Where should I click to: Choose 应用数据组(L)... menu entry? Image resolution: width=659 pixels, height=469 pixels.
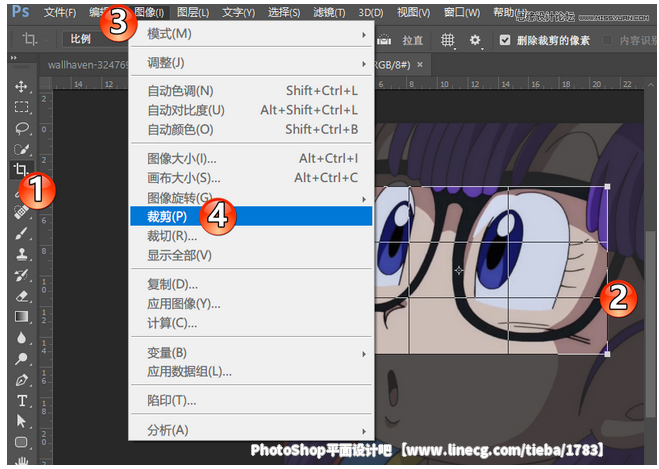tap(251, 372)
